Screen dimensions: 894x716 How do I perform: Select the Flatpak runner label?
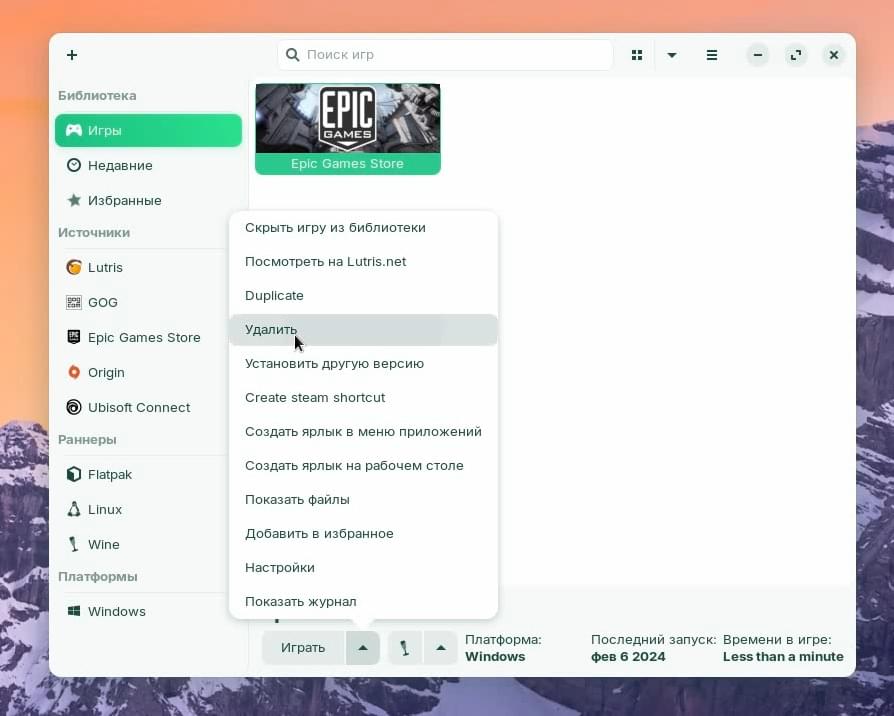pos(110,474)
